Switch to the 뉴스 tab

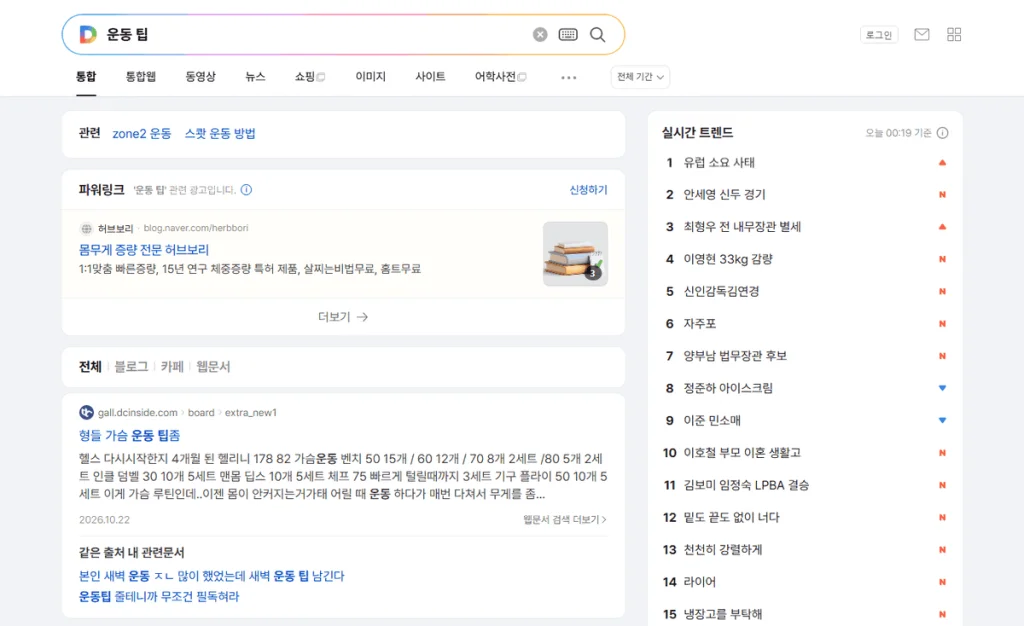click(x=255, y=77)
